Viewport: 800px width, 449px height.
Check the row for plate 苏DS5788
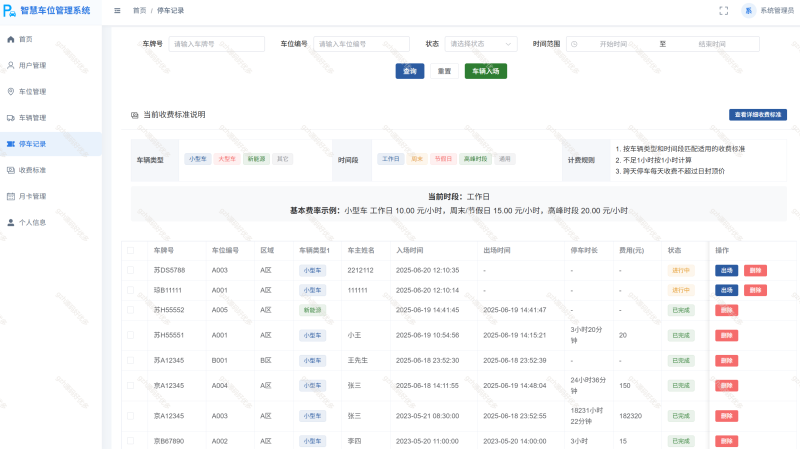click(131, 270)
